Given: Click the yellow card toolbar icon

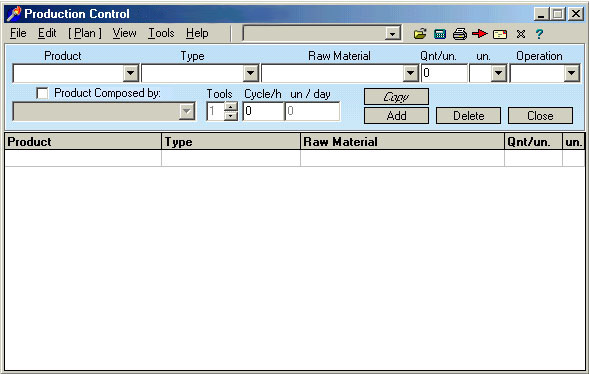Looking at the screenshot, I should (500, 35).
